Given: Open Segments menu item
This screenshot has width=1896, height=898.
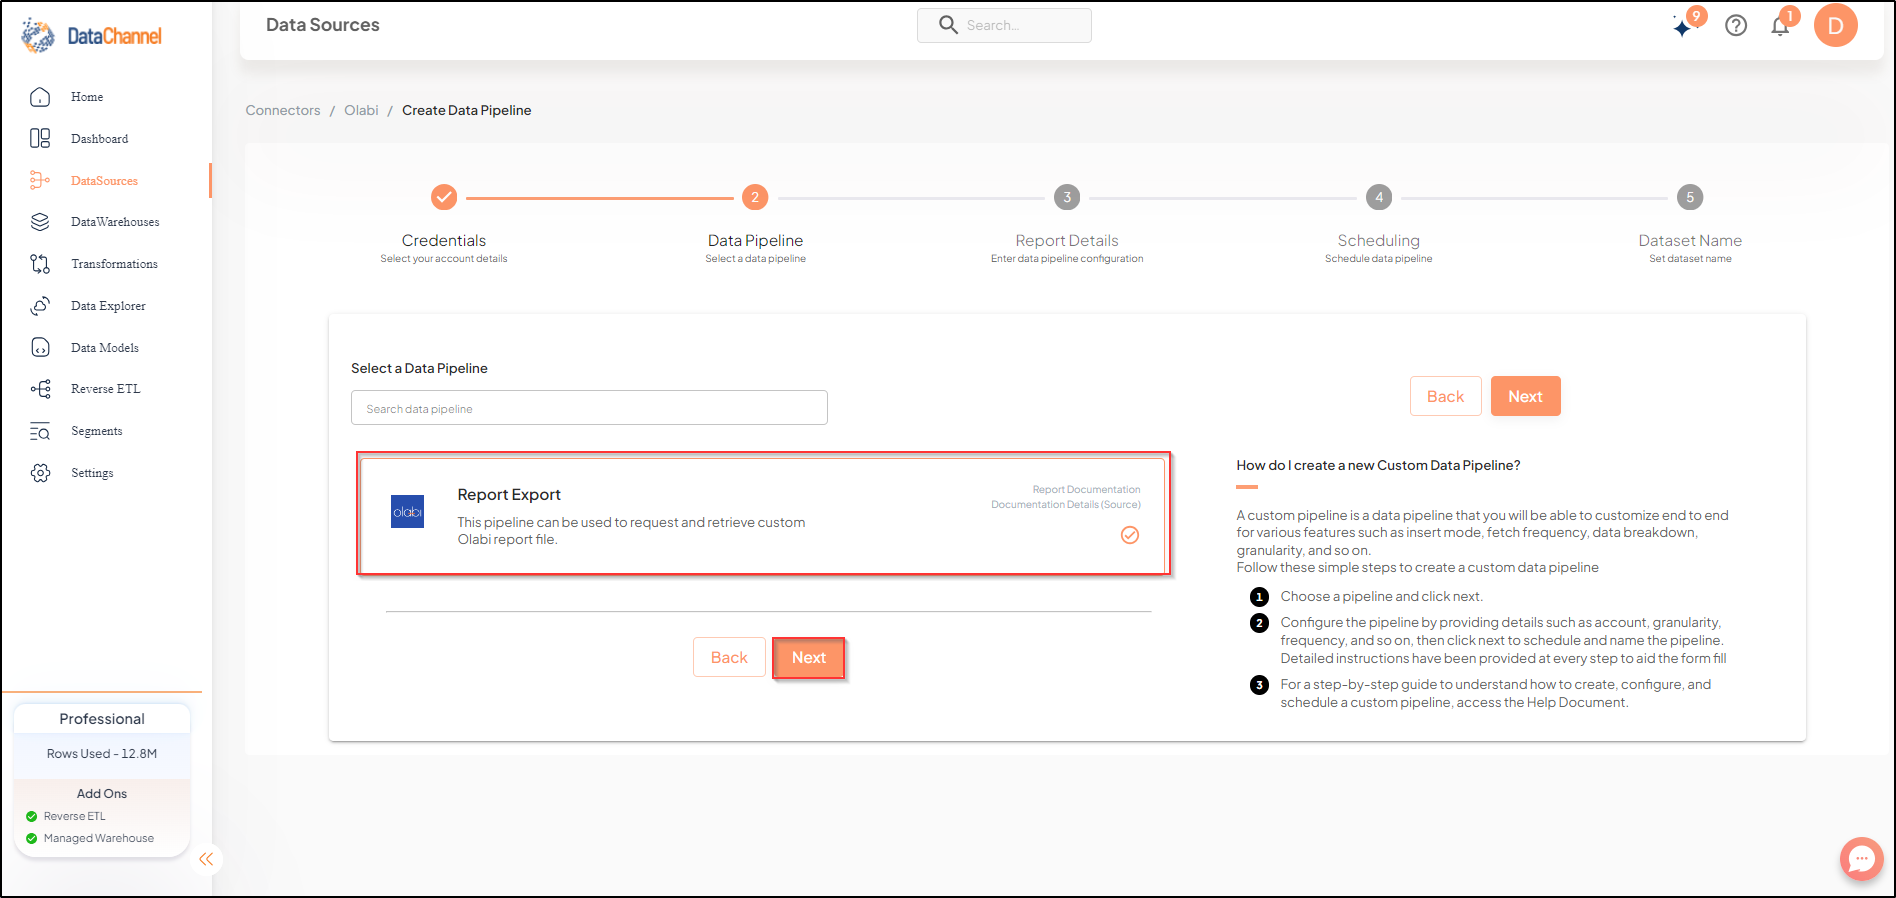Looking at the screenshot, I should click(96, 431).
